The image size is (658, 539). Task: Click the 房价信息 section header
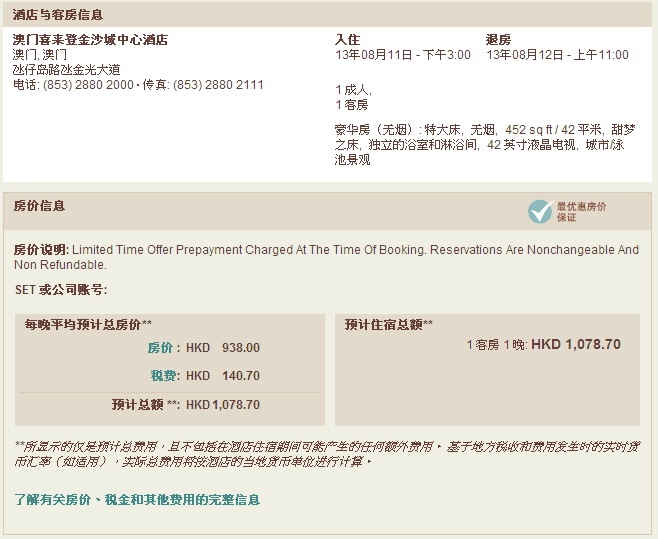click(39, 206)
